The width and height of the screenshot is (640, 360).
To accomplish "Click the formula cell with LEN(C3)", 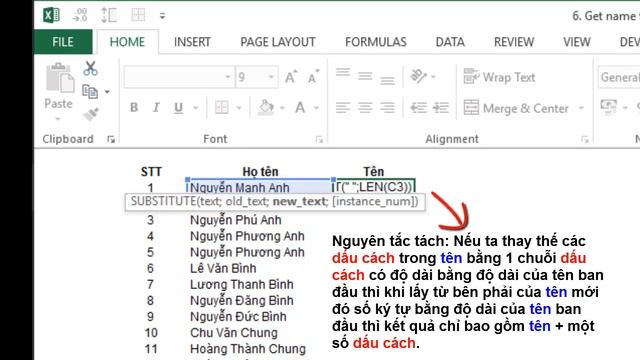I will pyautogui.click(x=375, y=187).
